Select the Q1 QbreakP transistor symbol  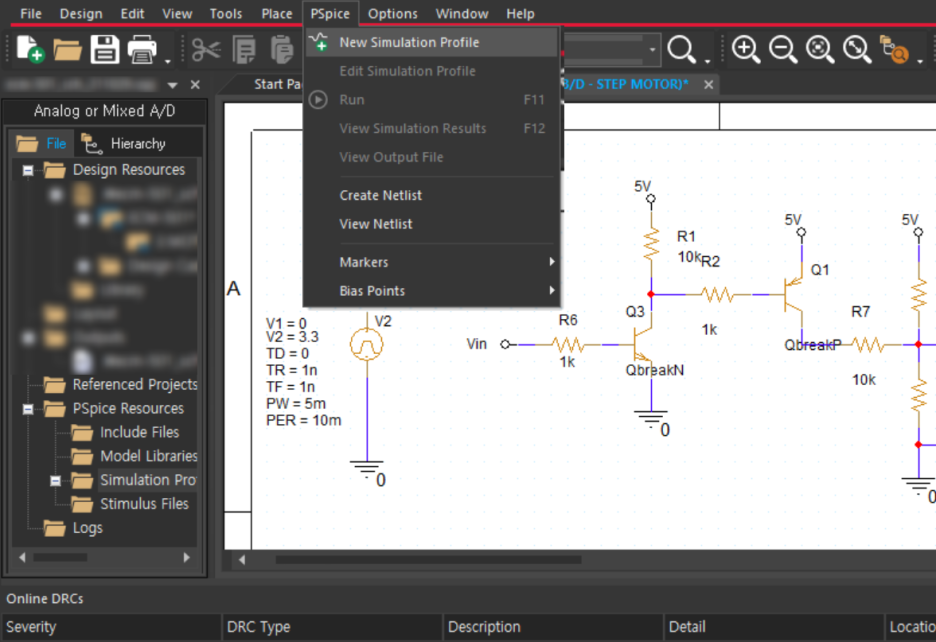(795, 295)
